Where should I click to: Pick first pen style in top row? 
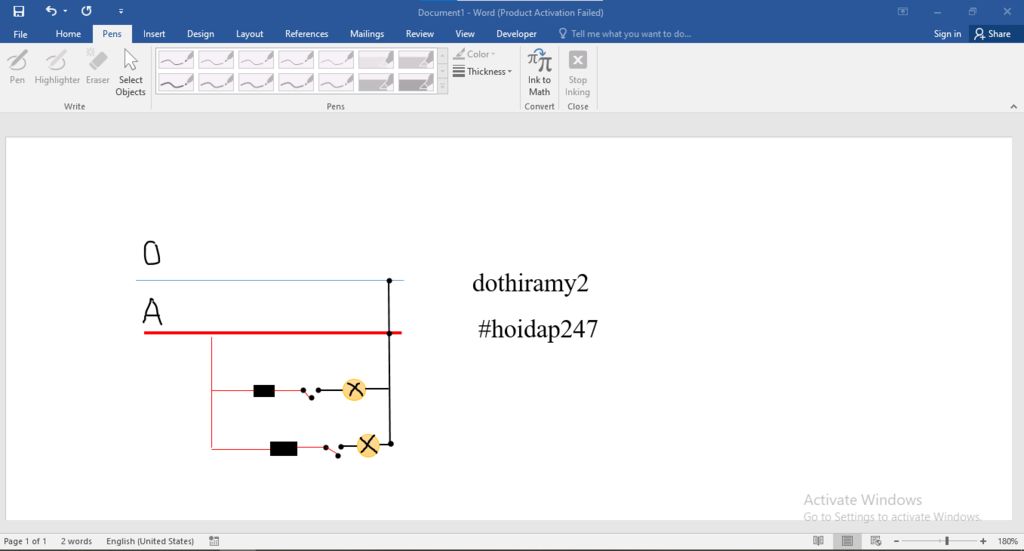pos(176,60)
